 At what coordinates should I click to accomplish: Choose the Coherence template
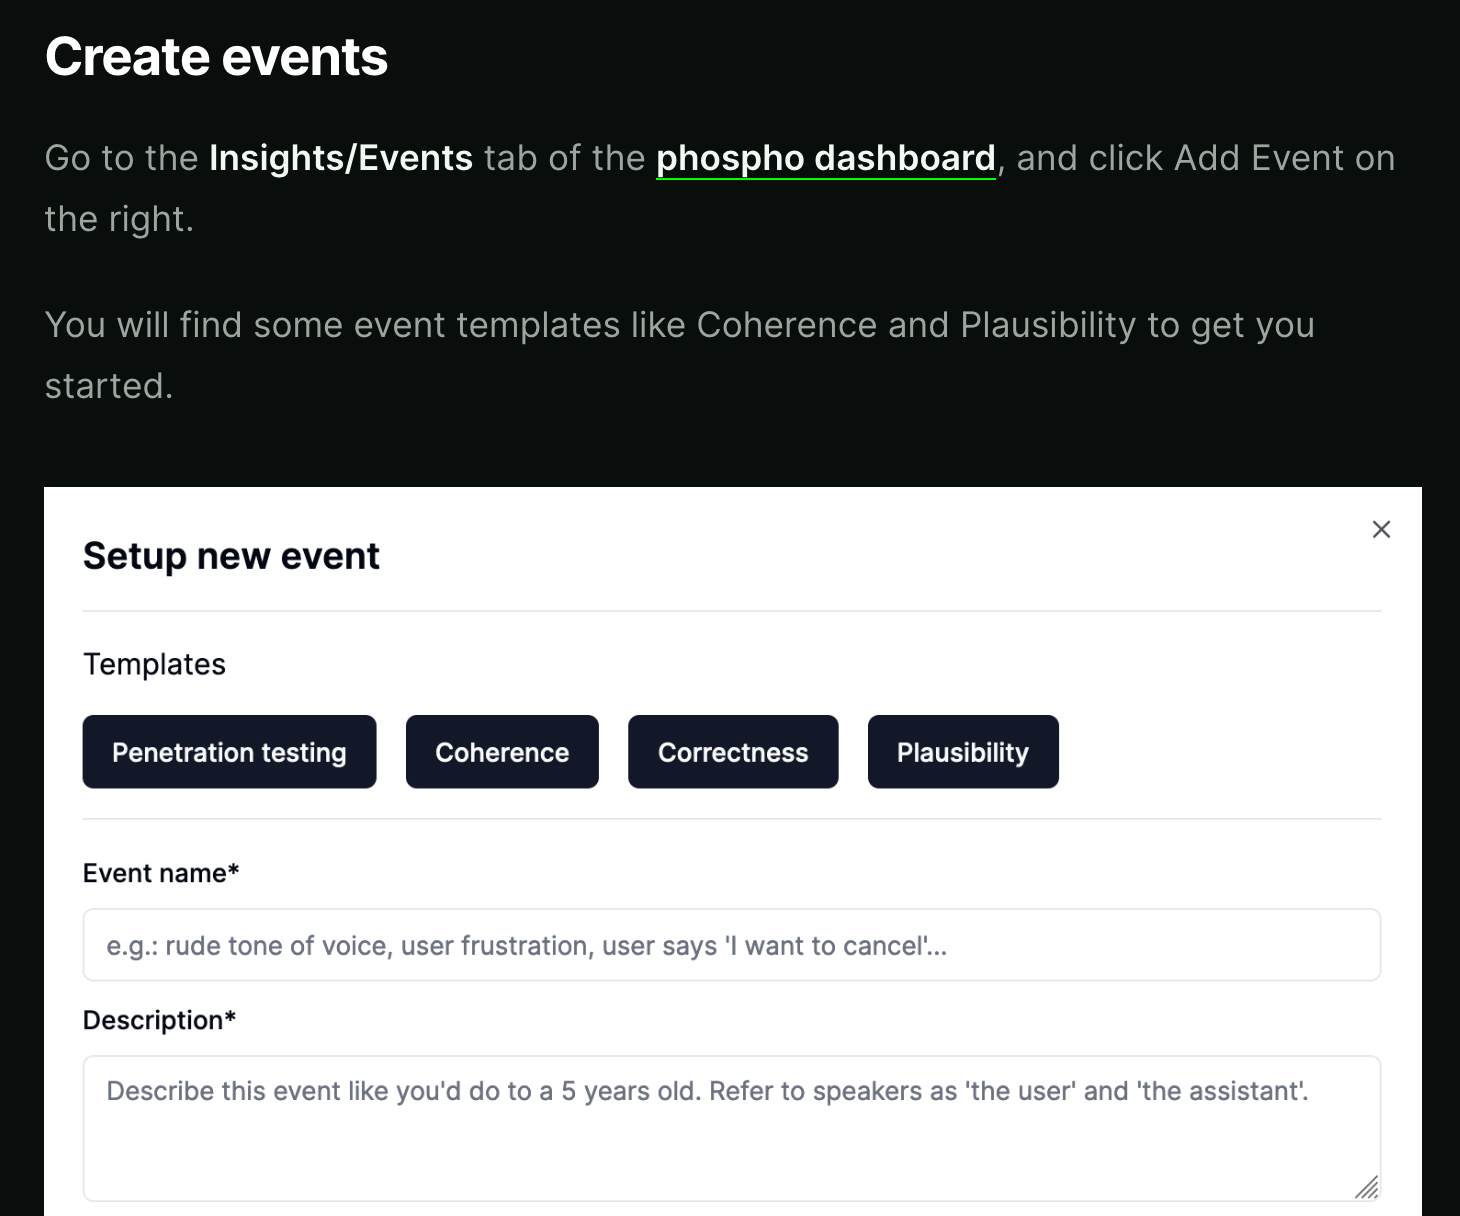tap(502, 752)
